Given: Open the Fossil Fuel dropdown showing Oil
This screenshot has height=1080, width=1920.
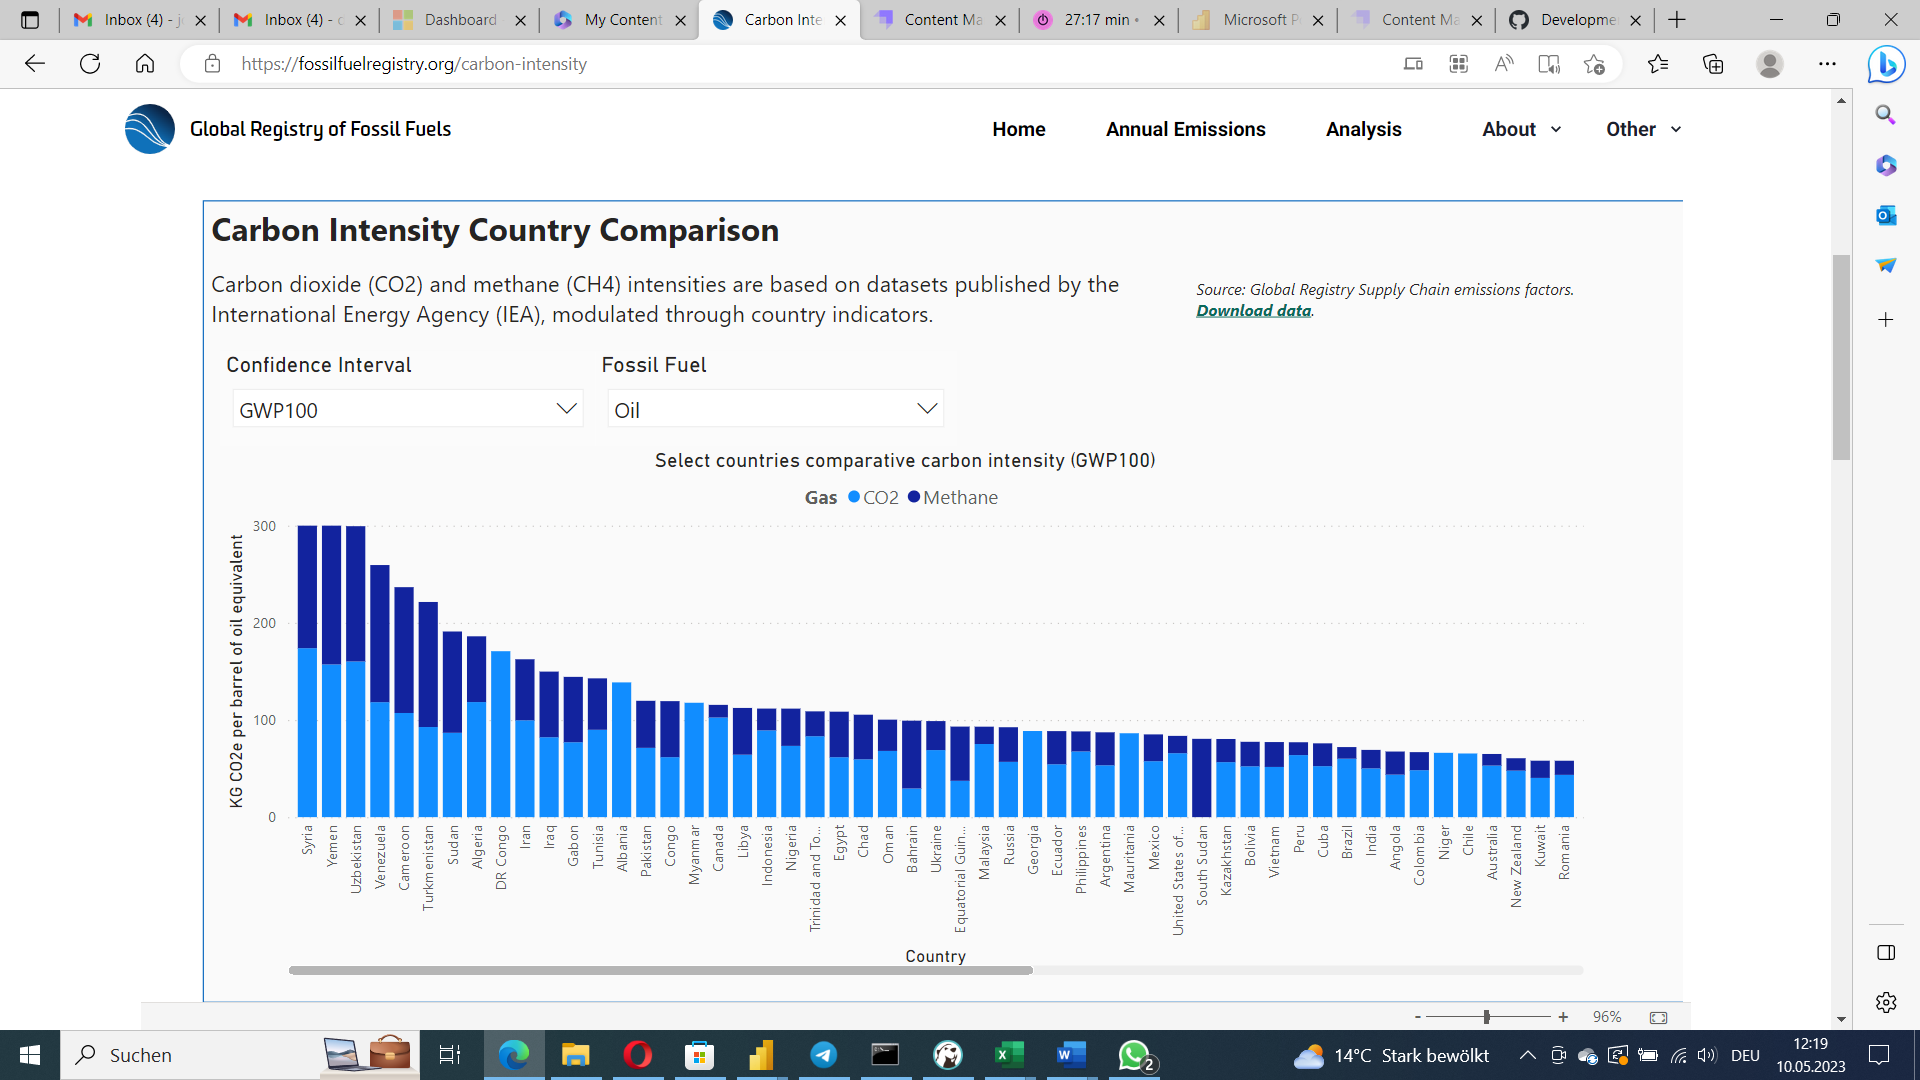Looking at the screenshot, I should pyautogui.click(x=774, y=409).
